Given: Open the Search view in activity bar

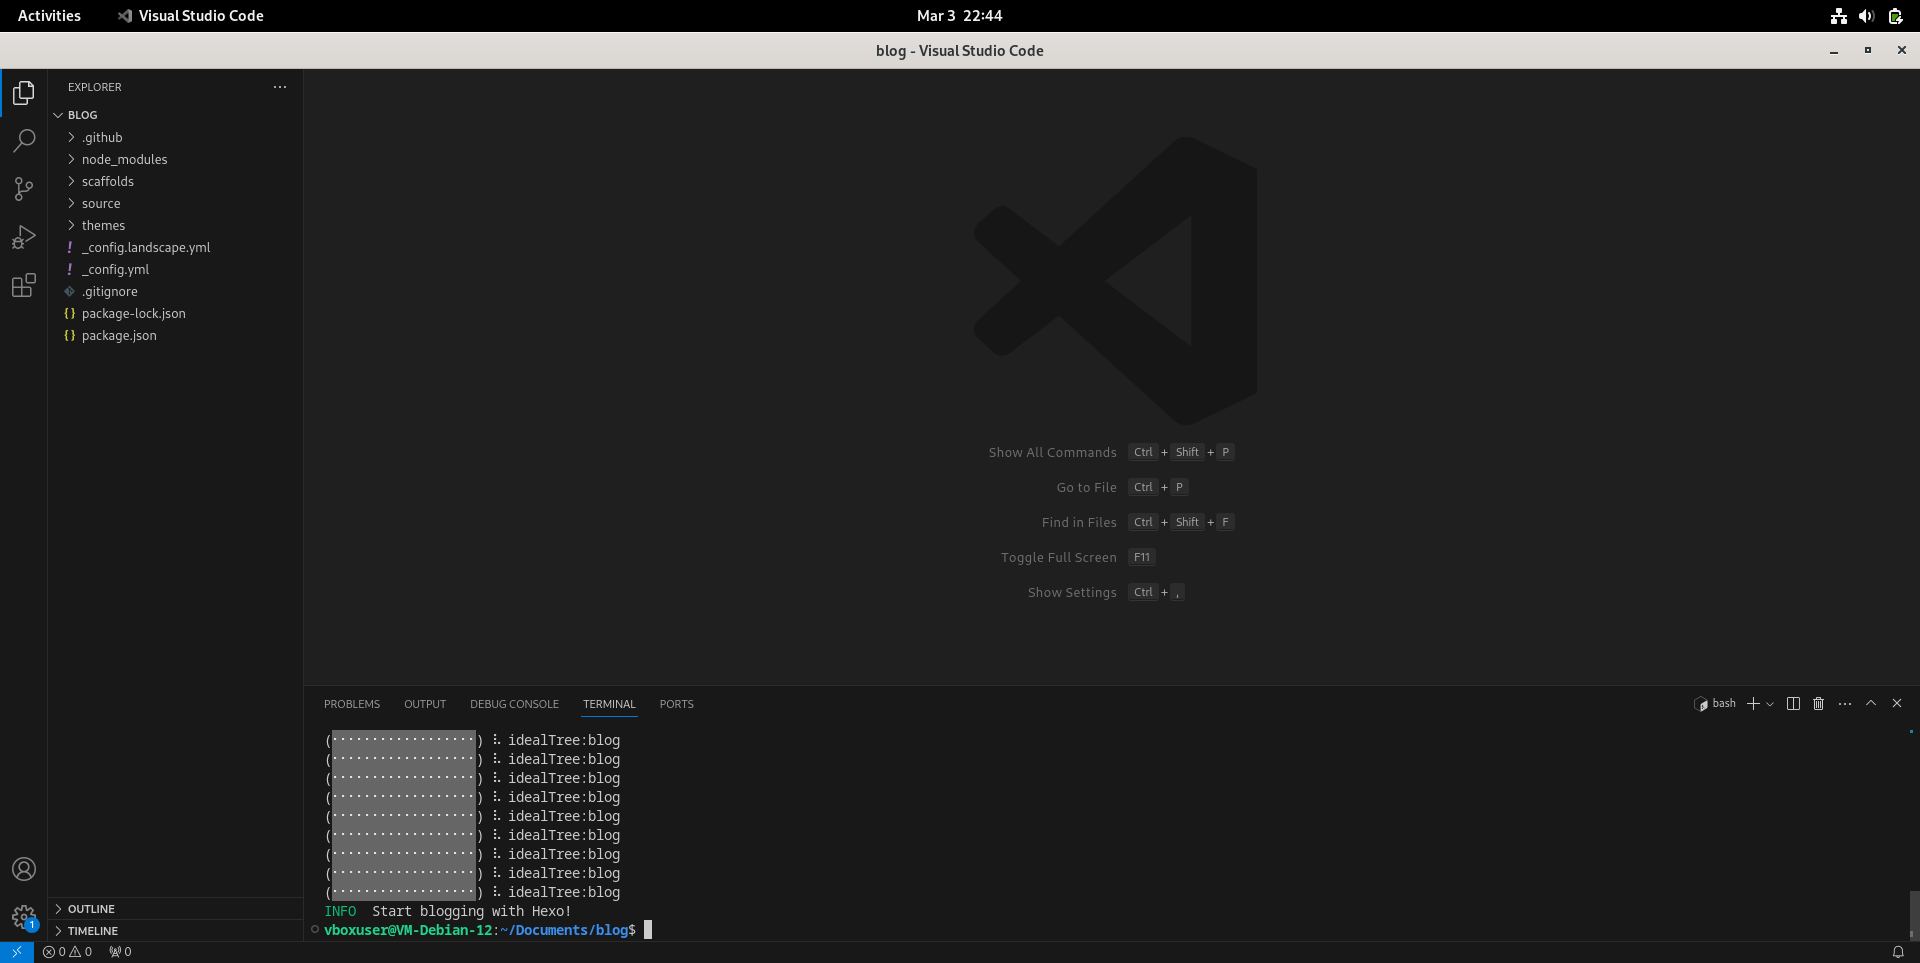Looking at the screenshot, I should tap(24, 141).
